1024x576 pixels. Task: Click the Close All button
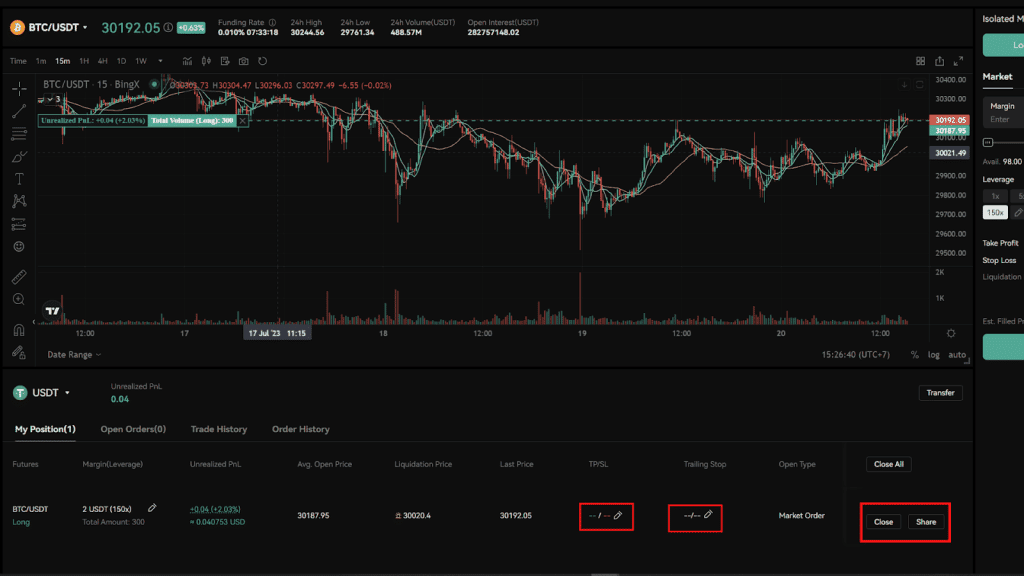click(x=889, y=464)
